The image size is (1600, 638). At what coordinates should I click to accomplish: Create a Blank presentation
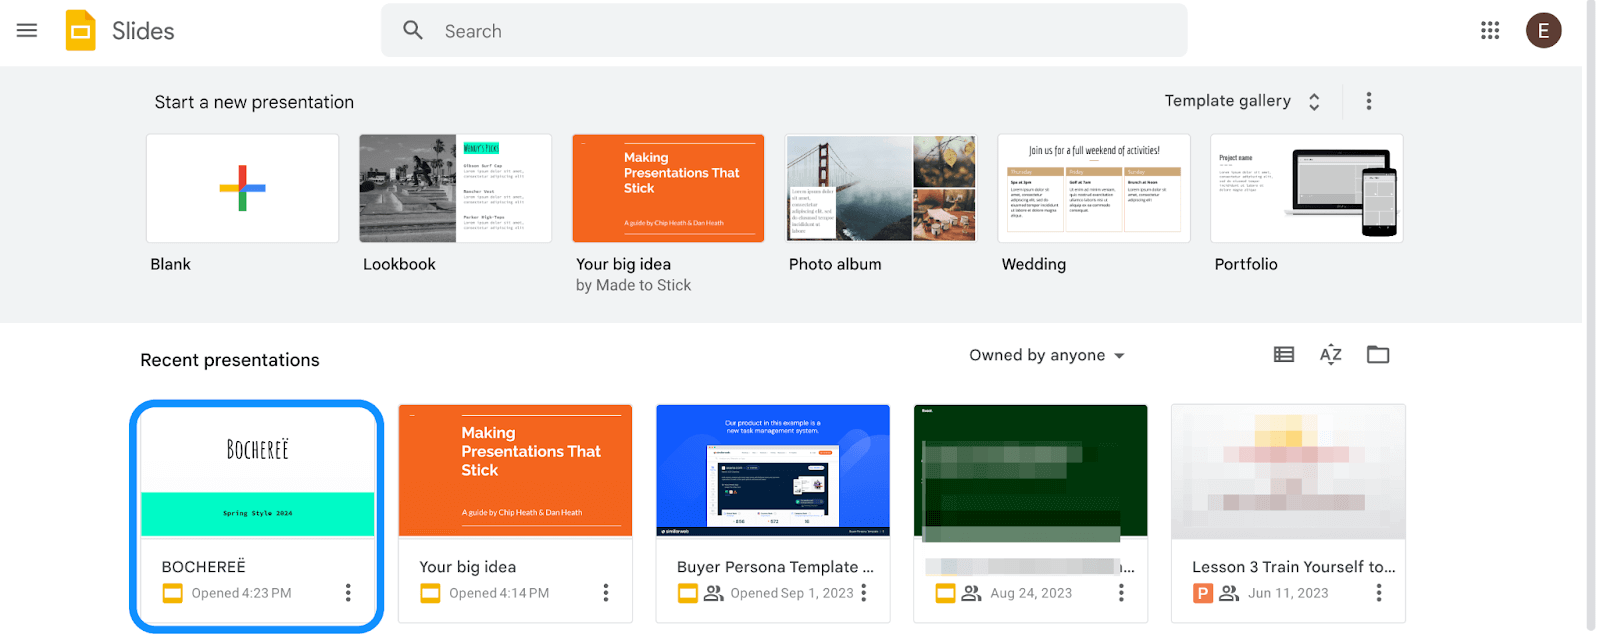[242, 188]
